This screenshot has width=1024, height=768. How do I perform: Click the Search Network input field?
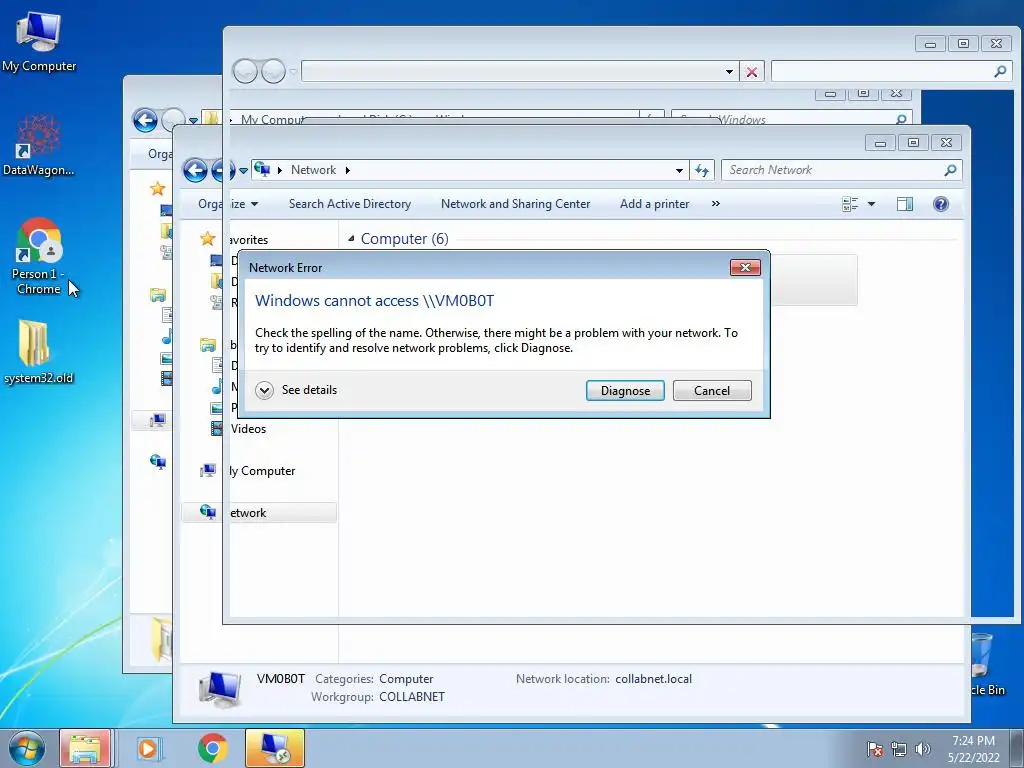[x=835, y=170]
